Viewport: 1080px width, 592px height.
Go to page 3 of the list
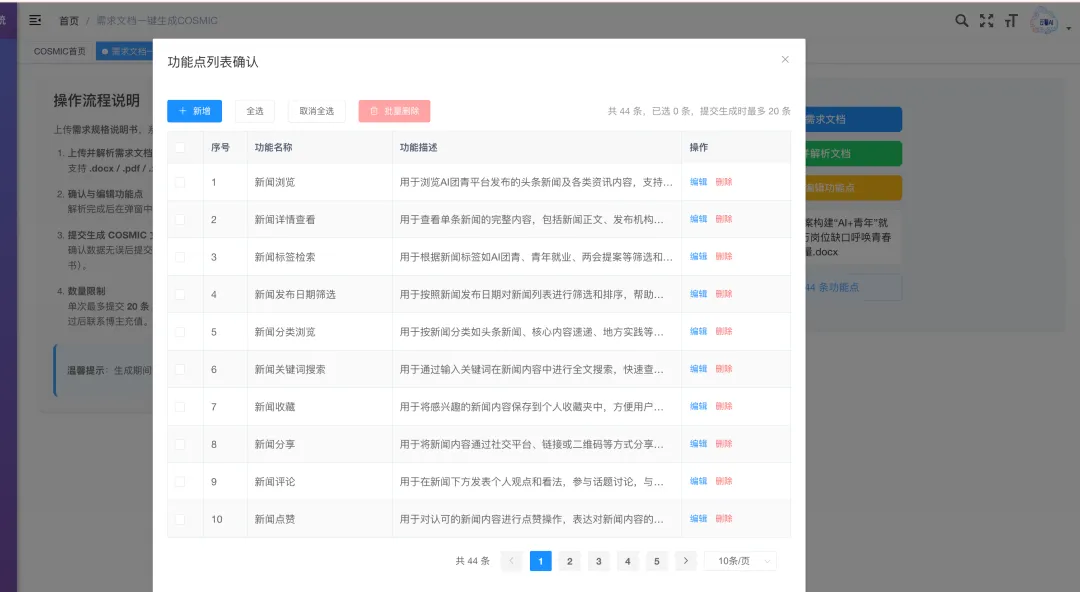599,561
